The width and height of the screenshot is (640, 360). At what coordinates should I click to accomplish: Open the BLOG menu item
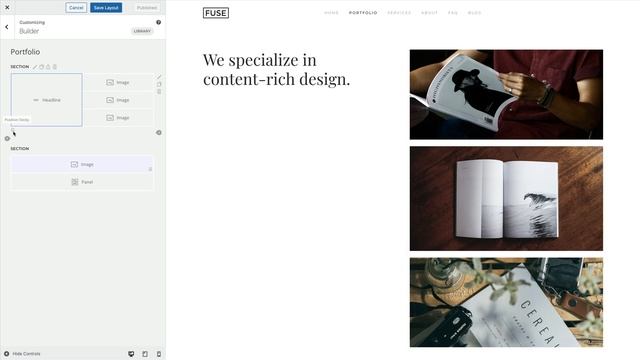475,13
